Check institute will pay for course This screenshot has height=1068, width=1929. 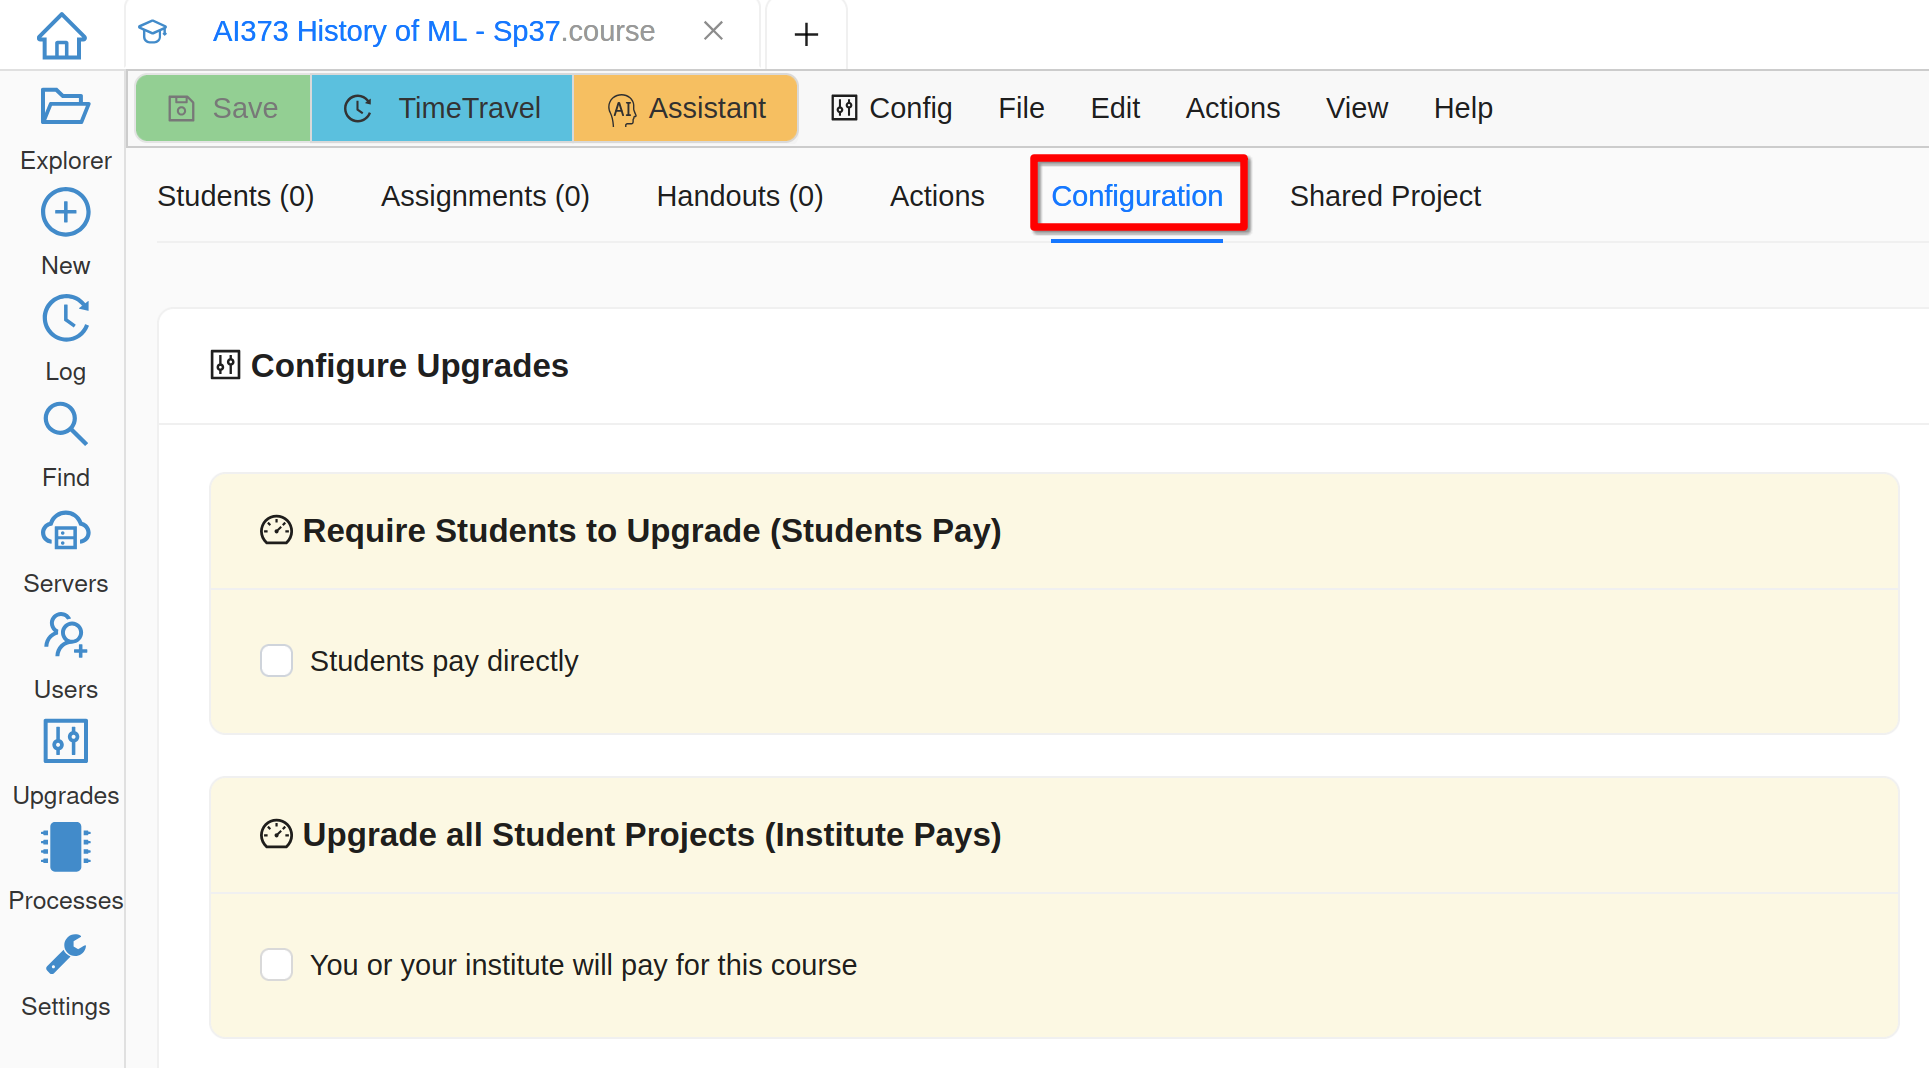pyautogui.click(x=276, y=965)
